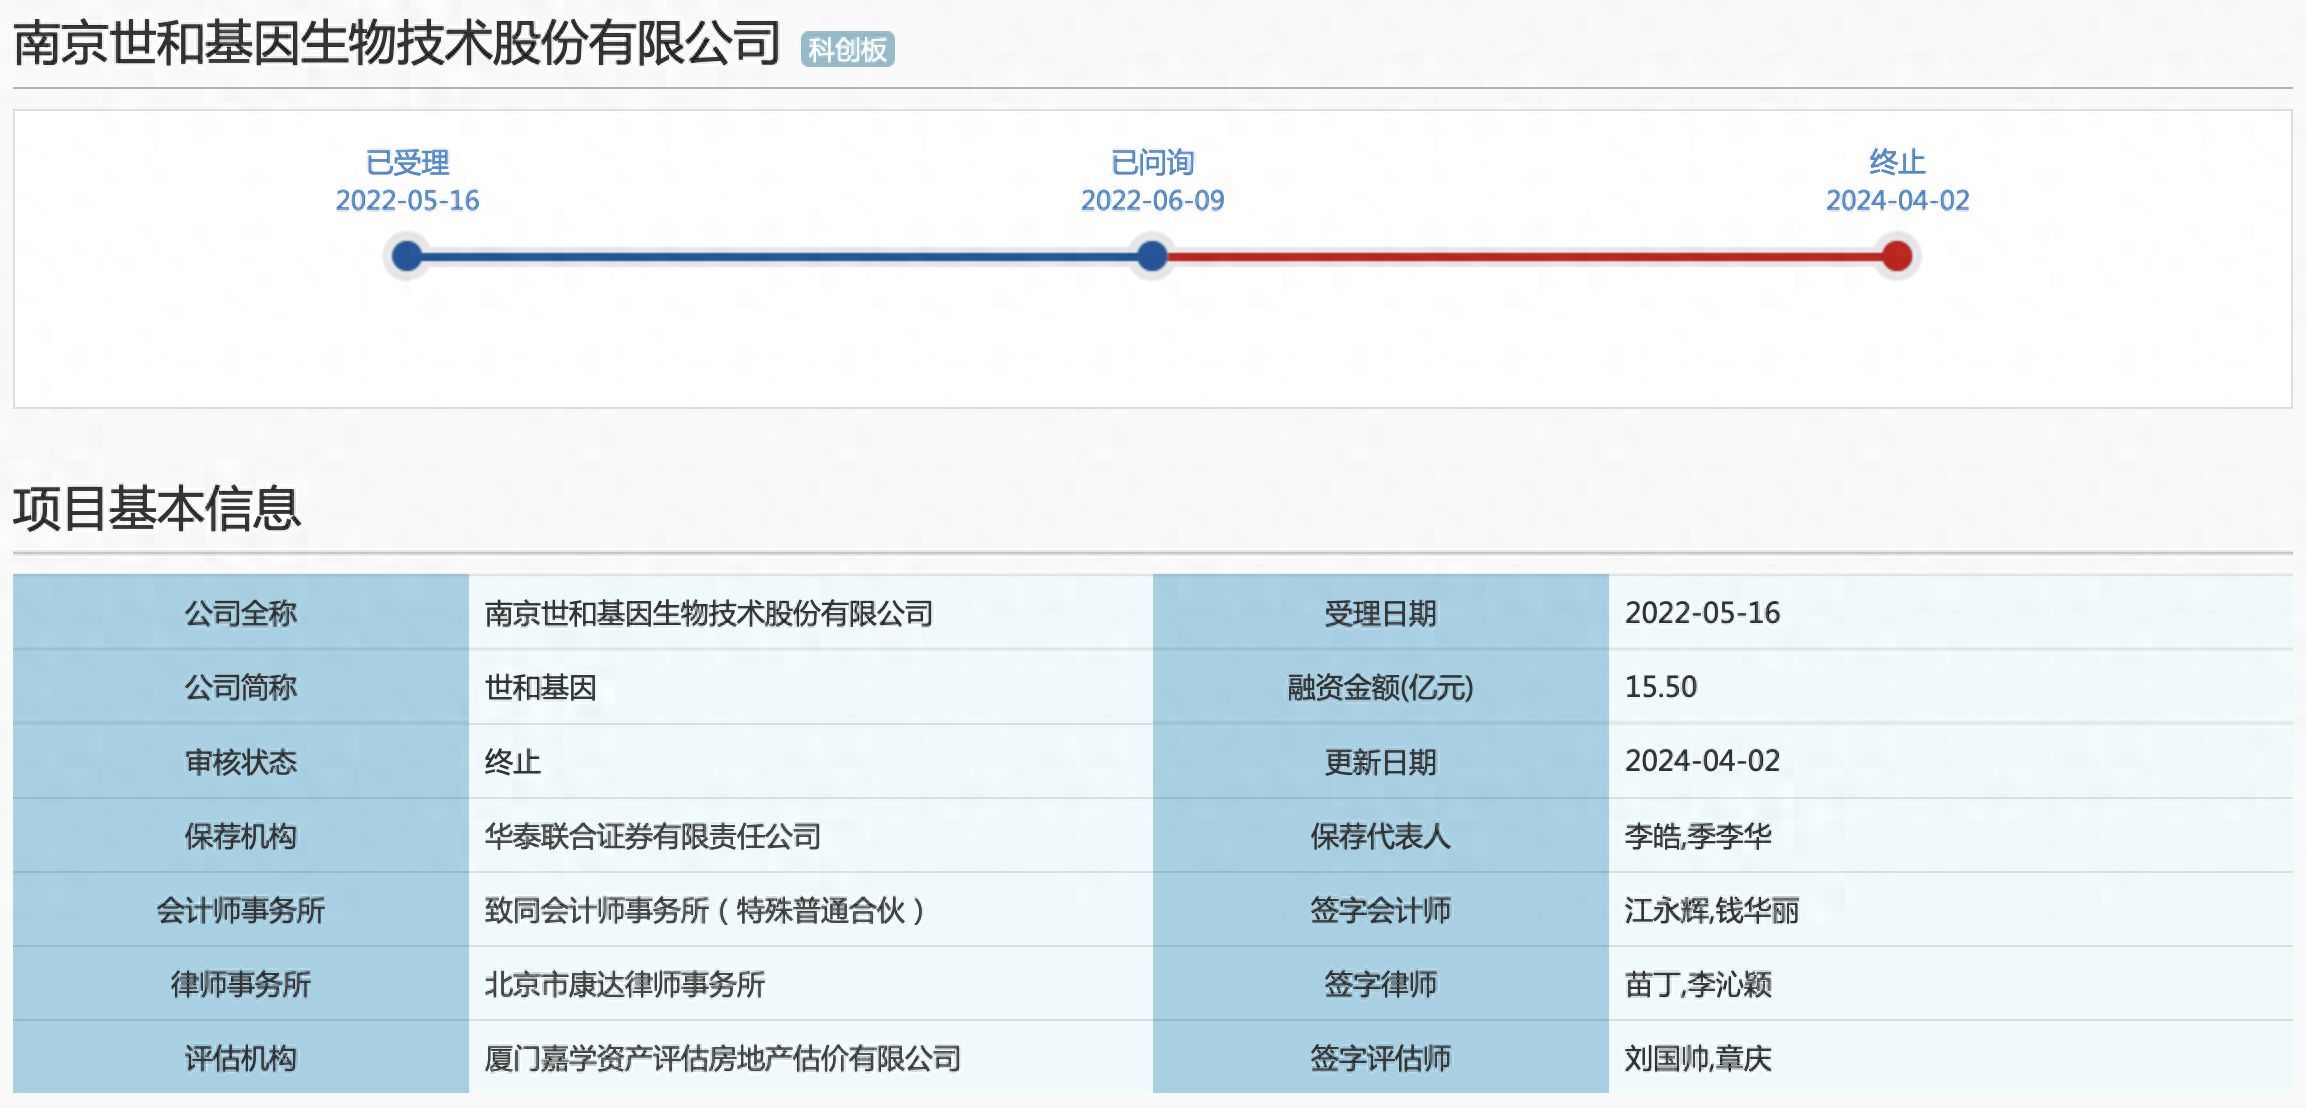Click the date 2022-06-09 under 已问询

1152,200
